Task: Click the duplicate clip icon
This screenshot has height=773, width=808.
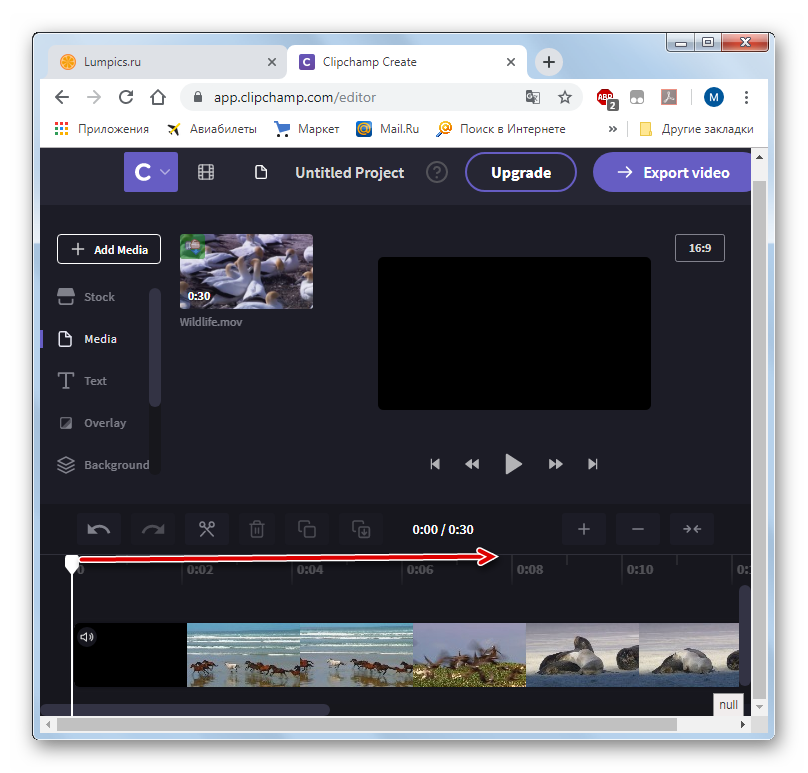Action: (308, 529)
